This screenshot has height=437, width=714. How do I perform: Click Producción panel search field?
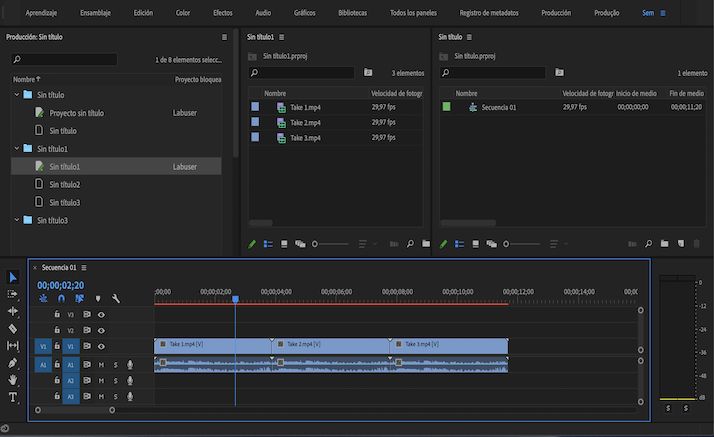point(64,59)
